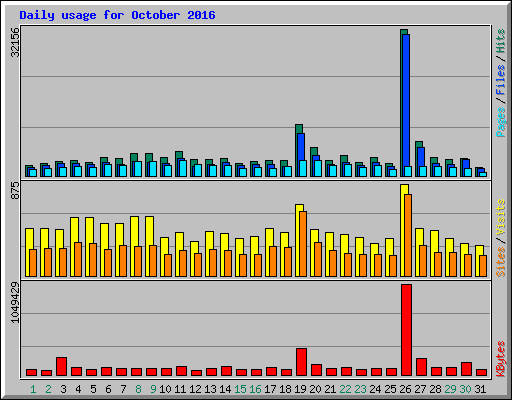This screenshot has width=512, height=400.
Task: Click the "Visits" legend label
Action: [x=501, y=218]
